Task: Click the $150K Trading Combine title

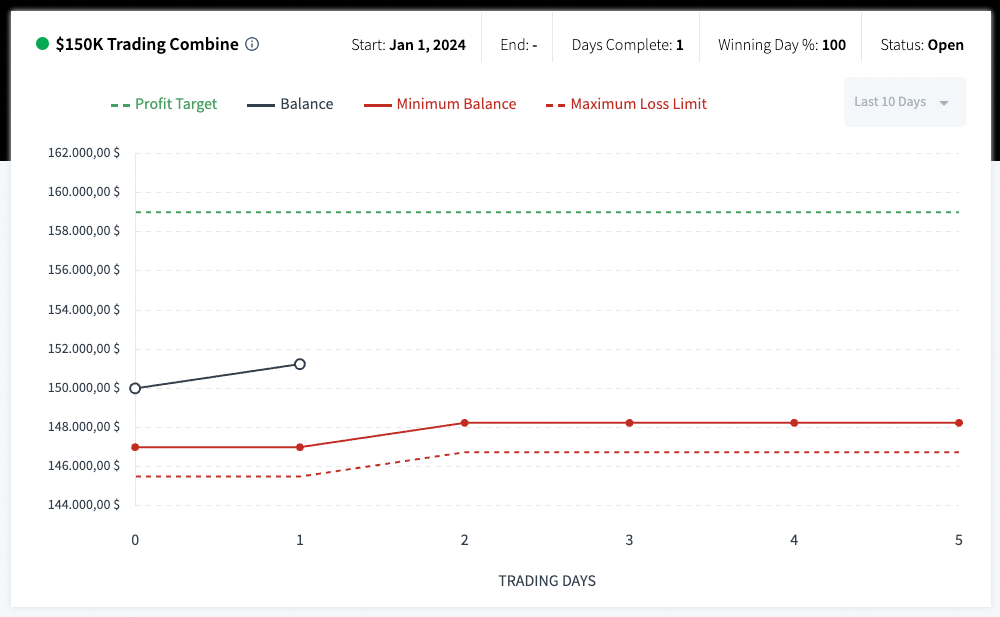Action: click(x=147, y=44)
